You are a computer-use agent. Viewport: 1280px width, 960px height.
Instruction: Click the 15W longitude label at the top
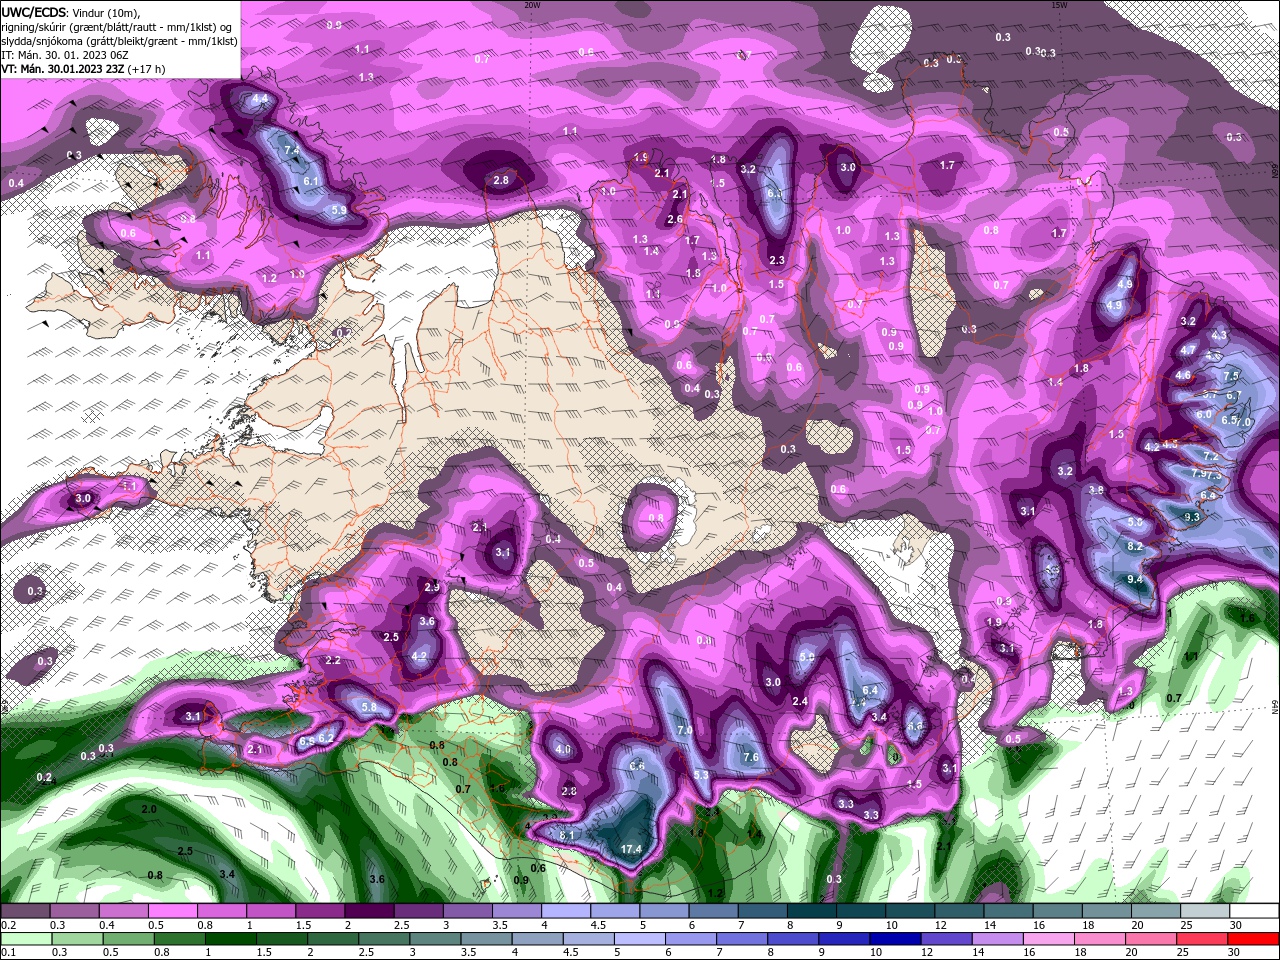pyautogui.click(x=1059, y=4)
